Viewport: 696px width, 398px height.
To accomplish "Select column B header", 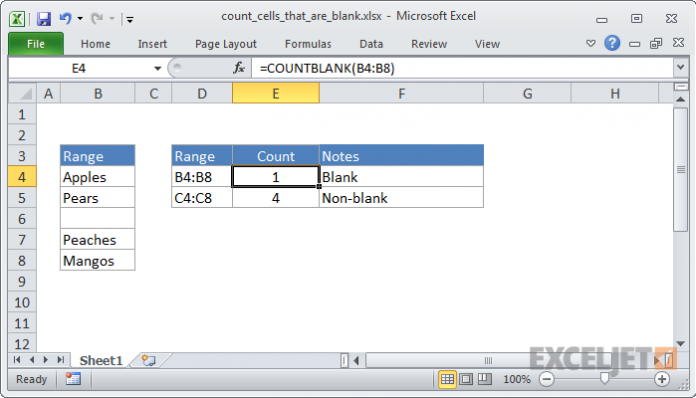I will (x=98, y=94).
